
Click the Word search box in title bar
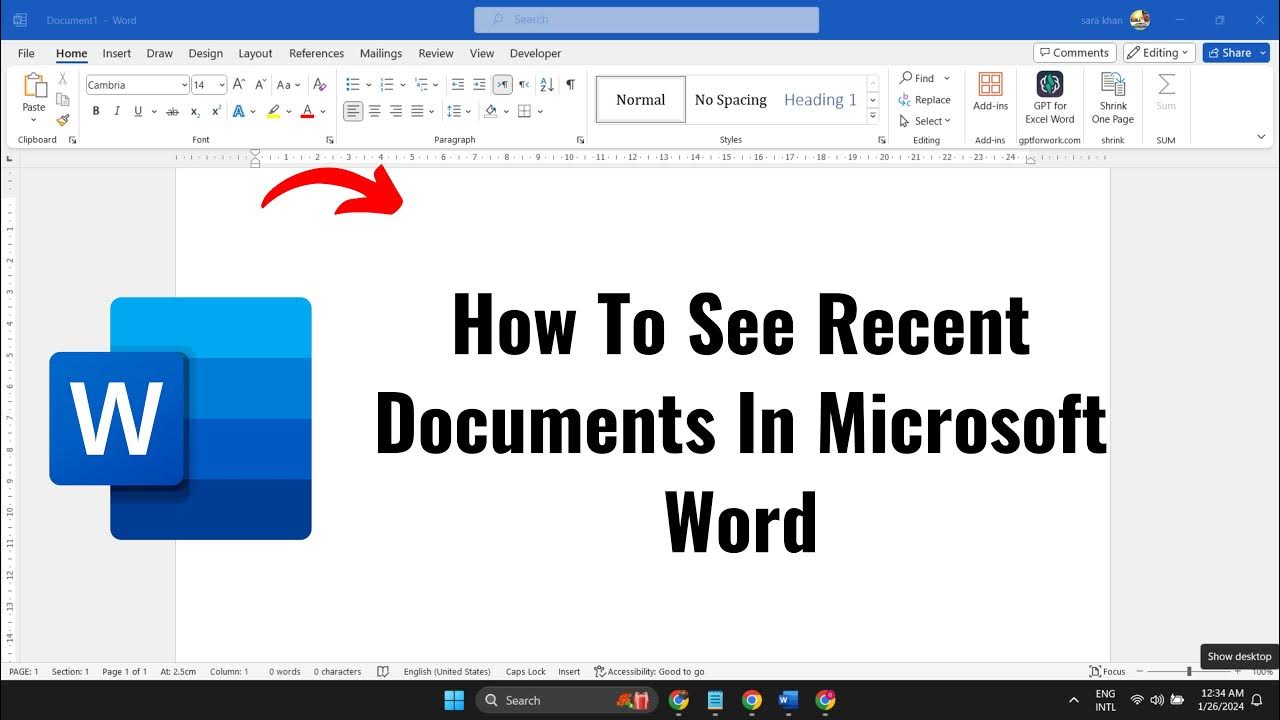(x=646, y=19)
